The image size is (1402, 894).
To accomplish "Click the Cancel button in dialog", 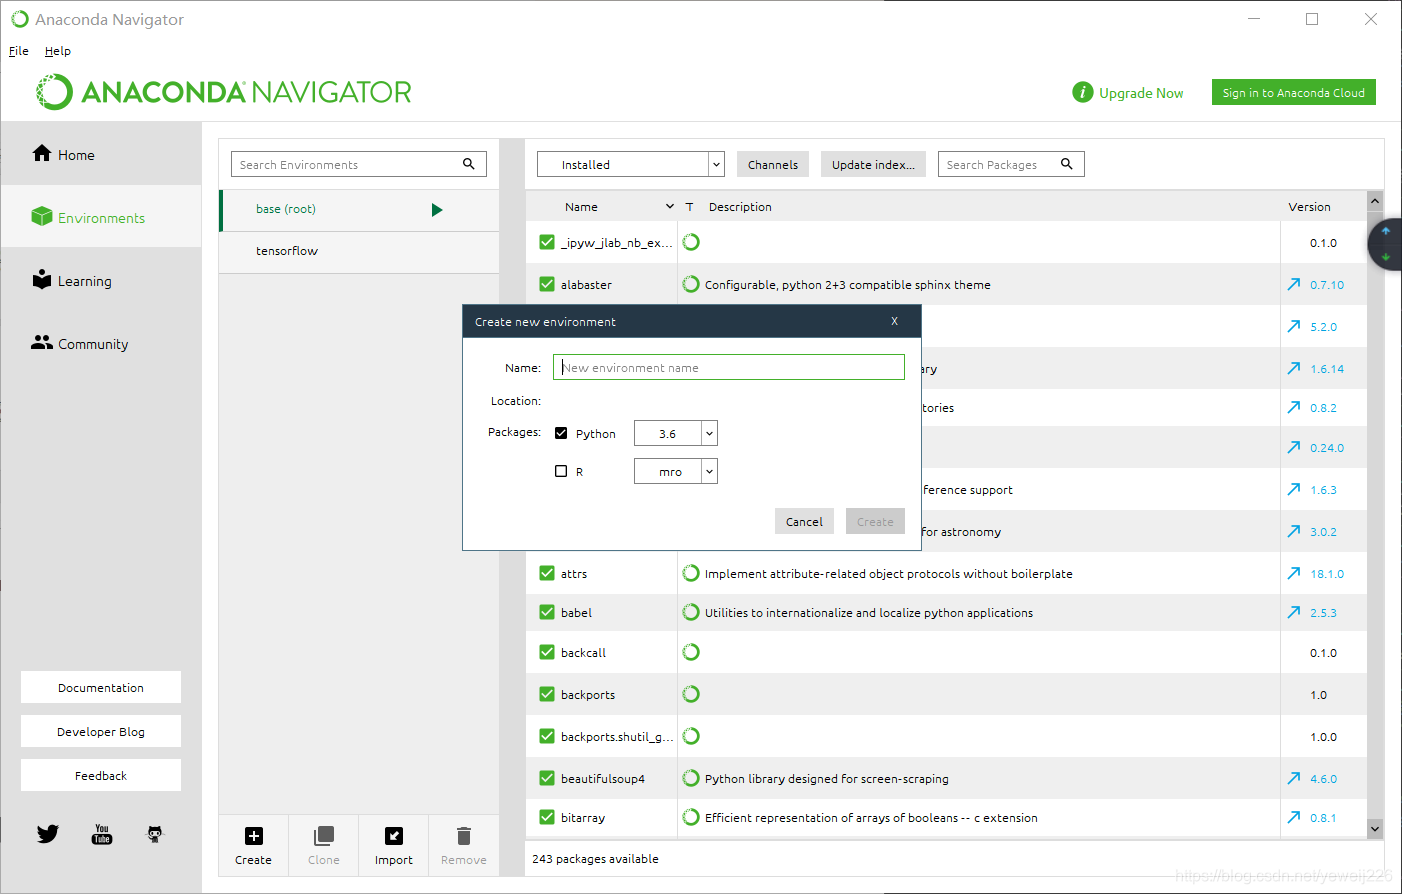I will [804, 521].
